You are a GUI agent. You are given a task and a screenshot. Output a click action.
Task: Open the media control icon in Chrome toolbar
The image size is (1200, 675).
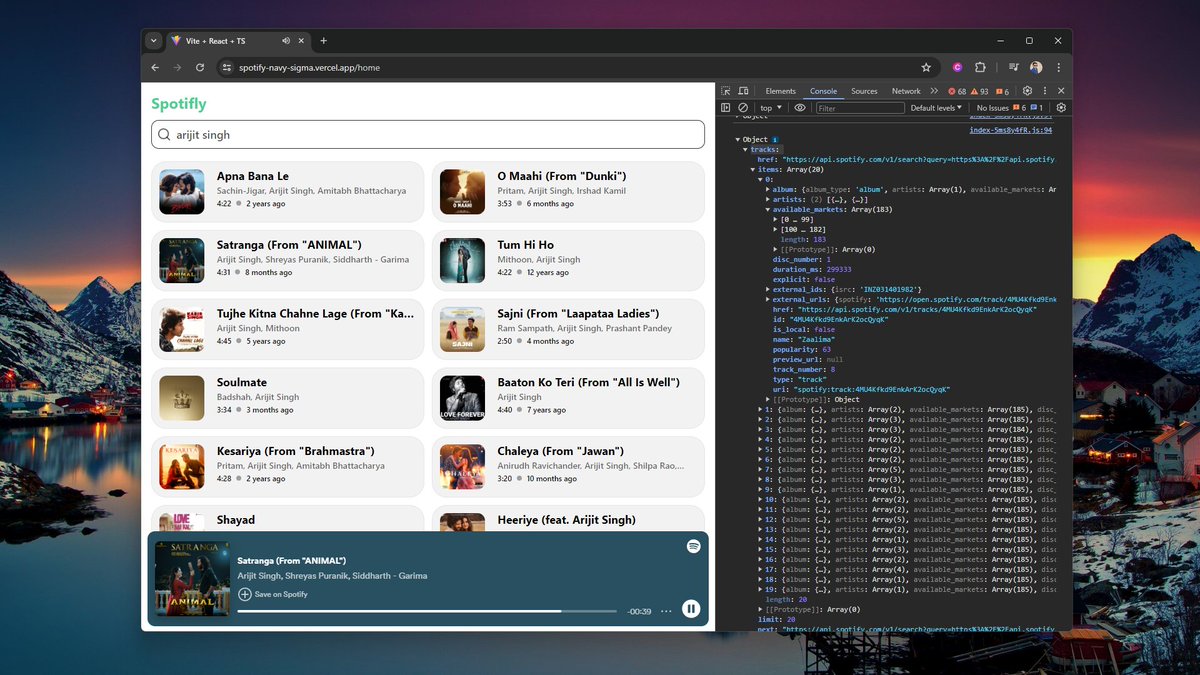[1013, 67]
